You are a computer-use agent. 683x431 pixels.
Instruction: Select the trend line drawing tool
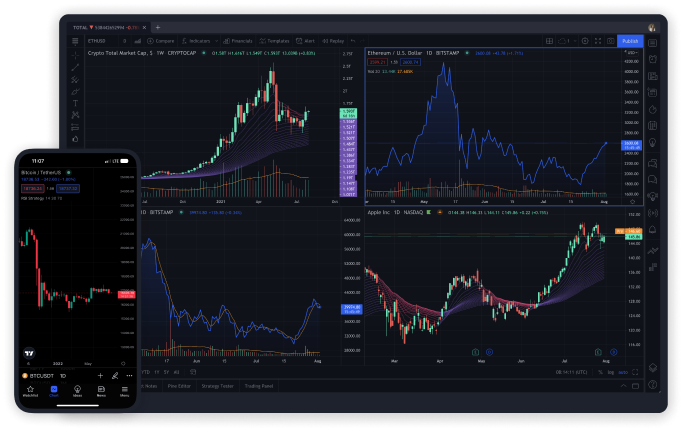75,67
